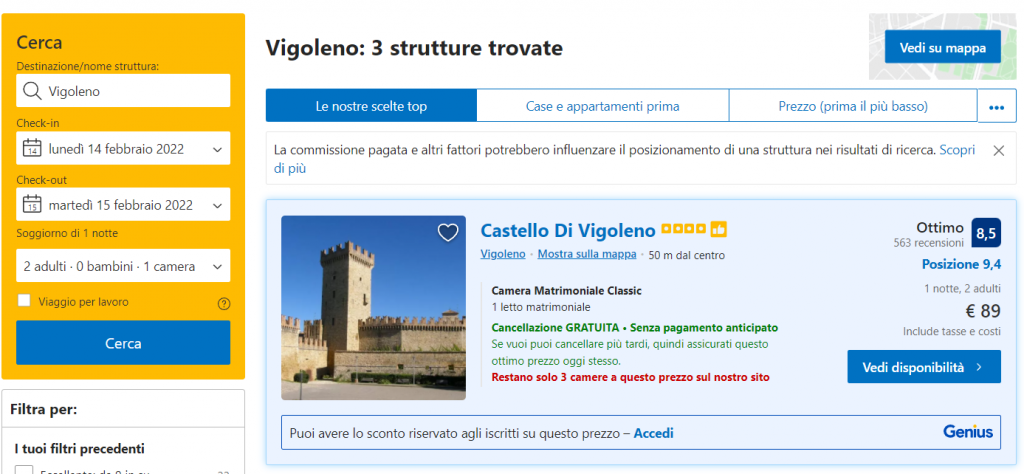
Task: Enable the Viaggio per lavoro checkbox
Action: pyautogui.click(x=24, y=301)
